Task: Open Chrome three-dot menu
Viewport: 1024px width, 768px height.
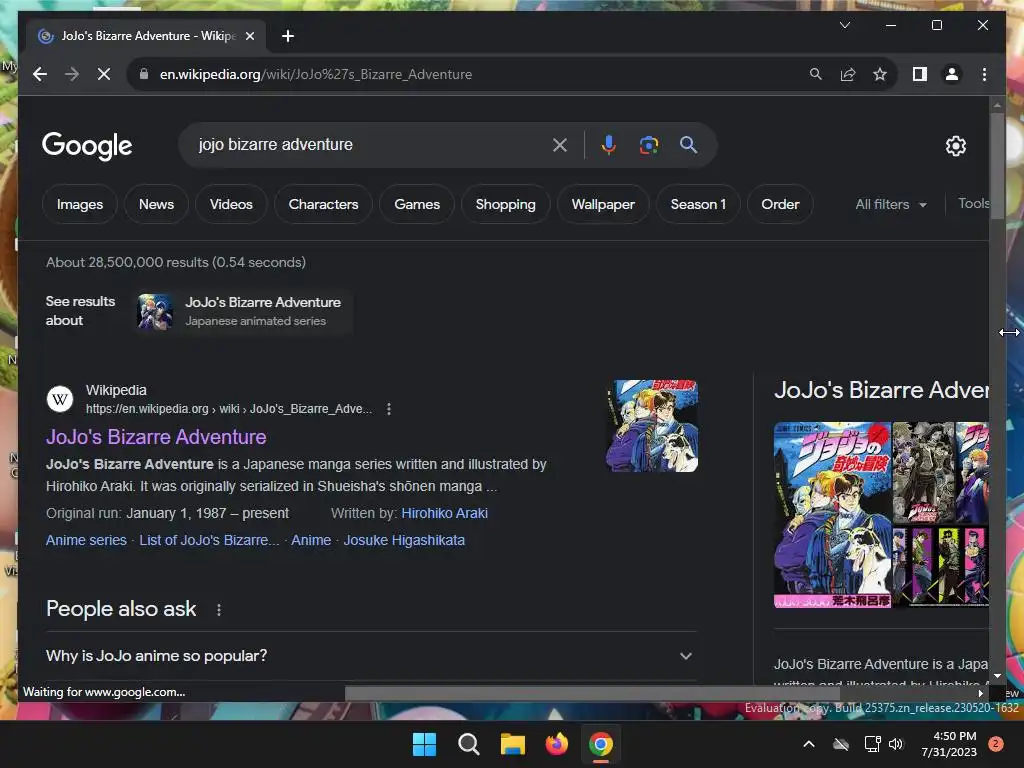Action: 984,74
